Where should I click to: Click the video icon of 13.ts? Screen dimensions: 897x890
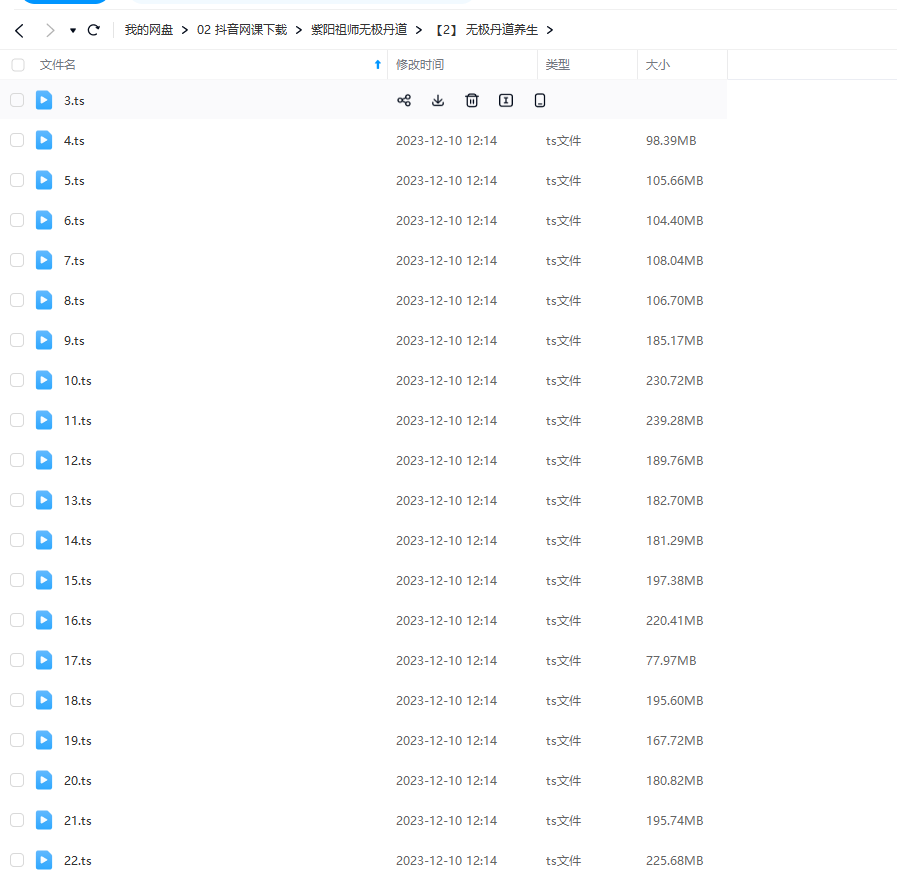click(x=44, y=500)
